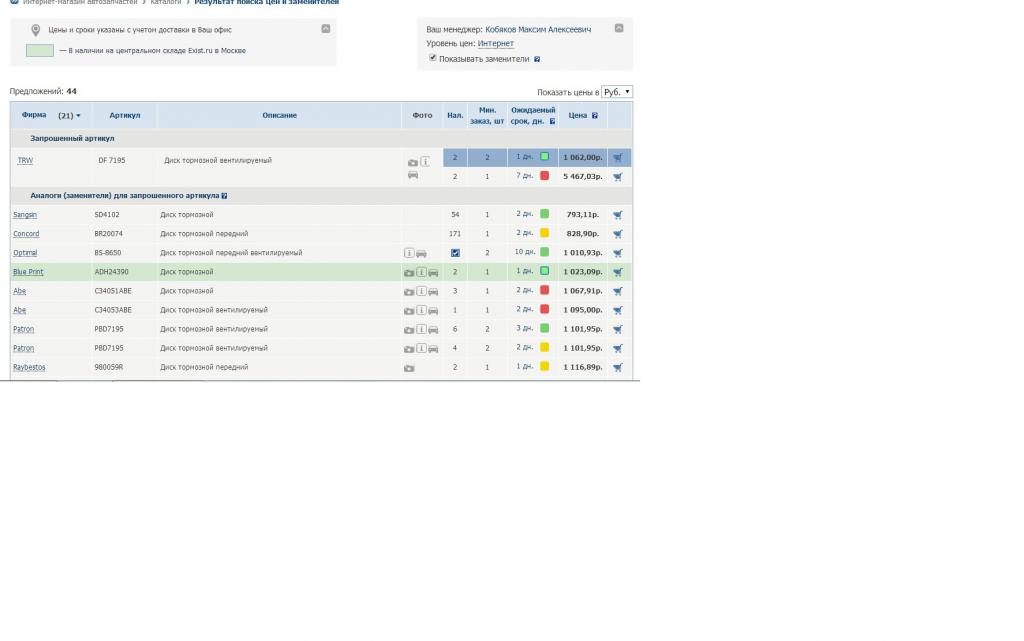Click the stock quantity 171 for Concord

(455, 234)
